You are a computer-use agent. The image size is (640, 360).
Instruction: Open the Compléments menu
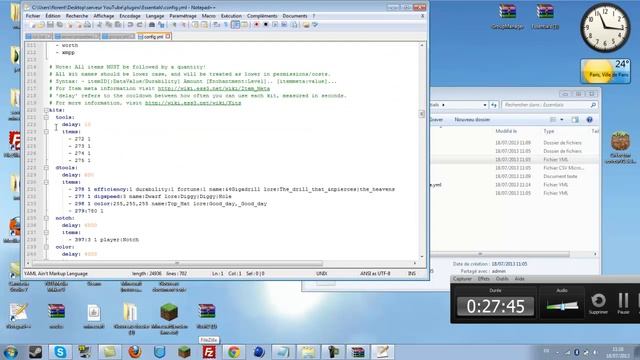pos(262,16)
